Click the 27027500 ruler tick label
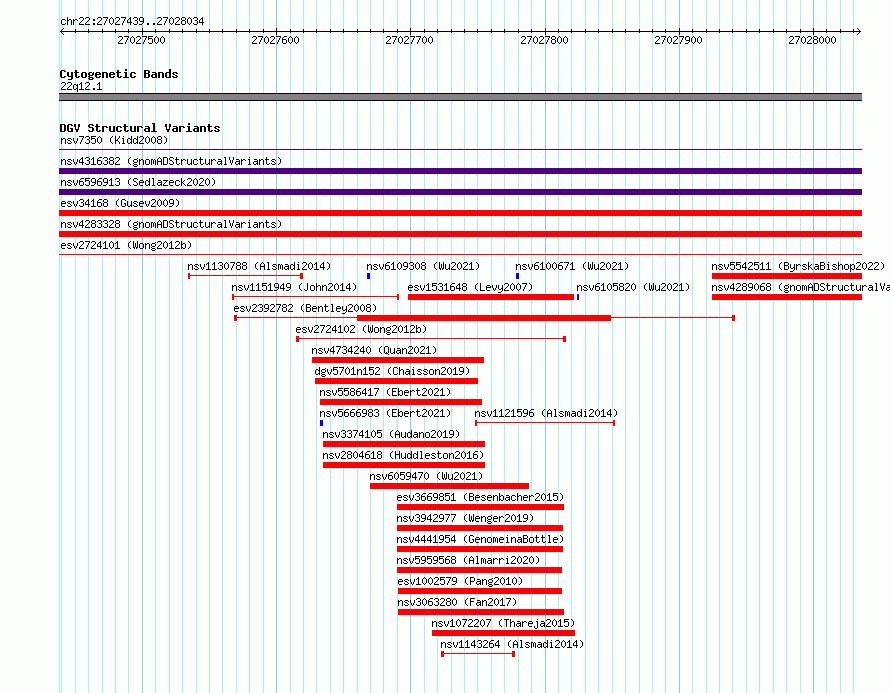The image size is (890, 693). (x=141, y=40)
